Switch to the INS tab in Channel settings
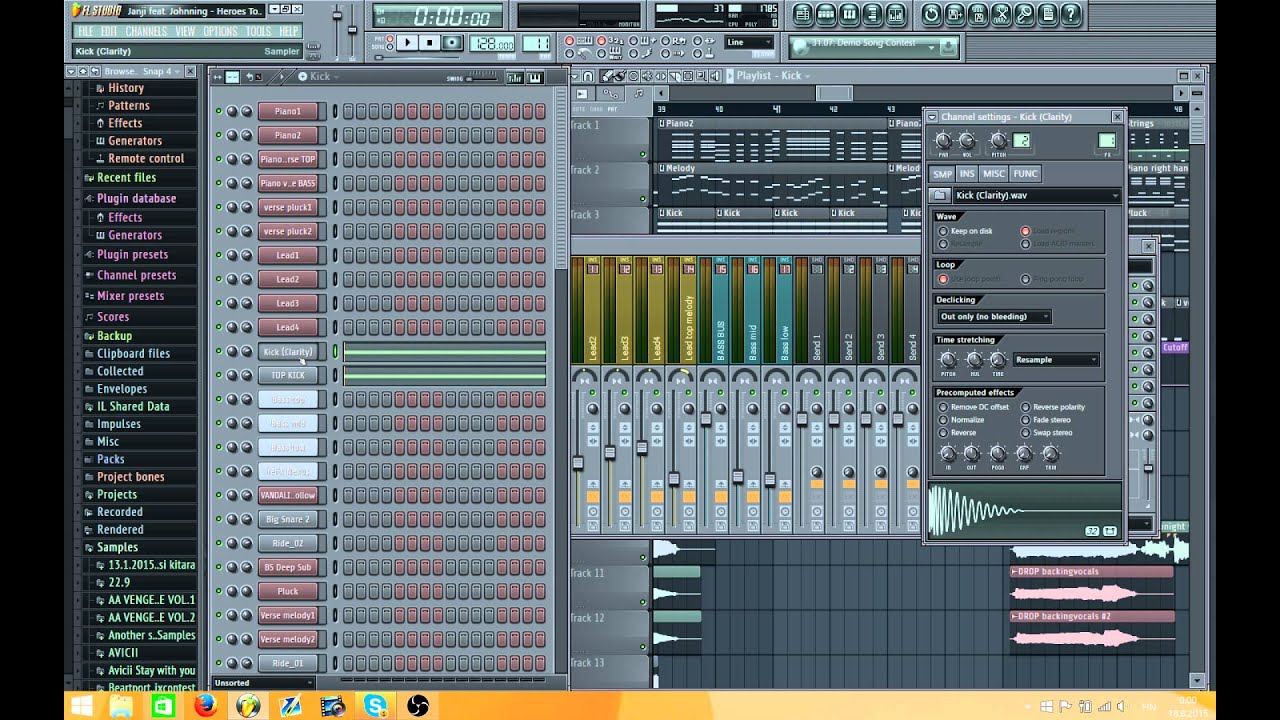The height and width of the screenshot is (720, 1280). [x=967, y=174]
